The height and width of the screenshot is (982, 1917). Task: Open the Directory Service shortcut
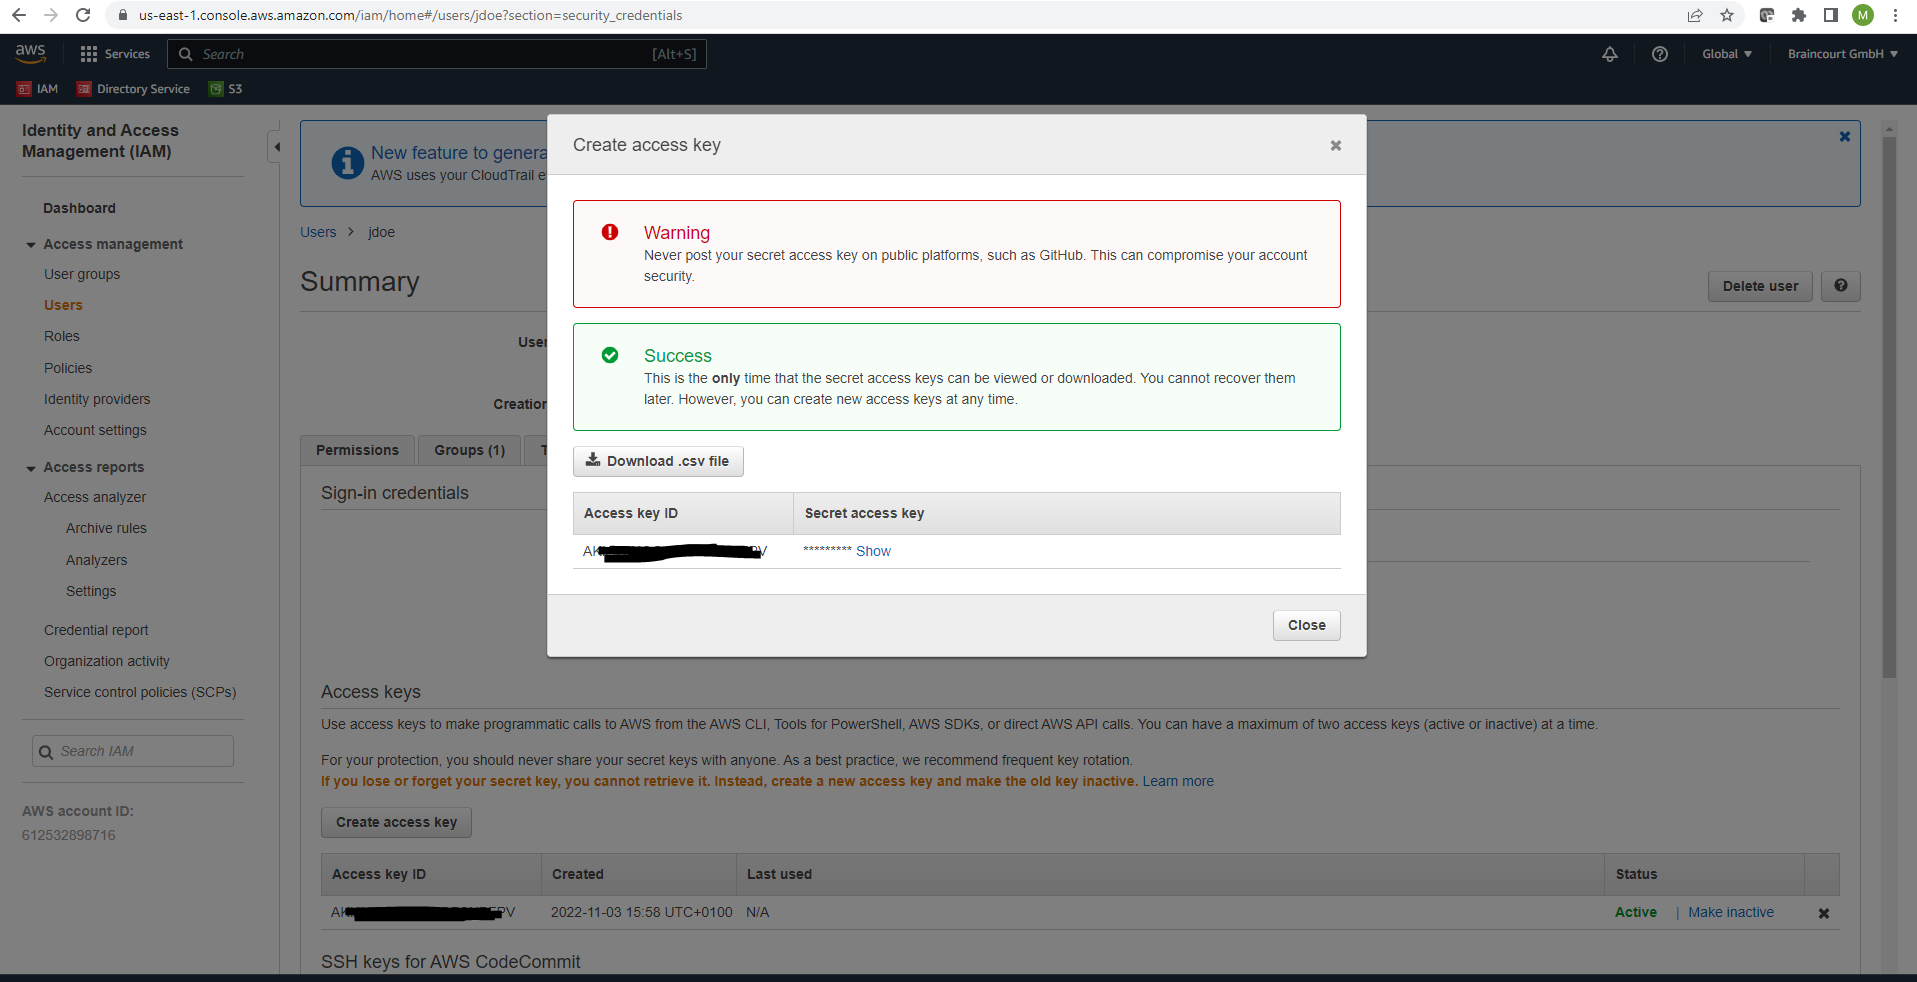point(132,88)
